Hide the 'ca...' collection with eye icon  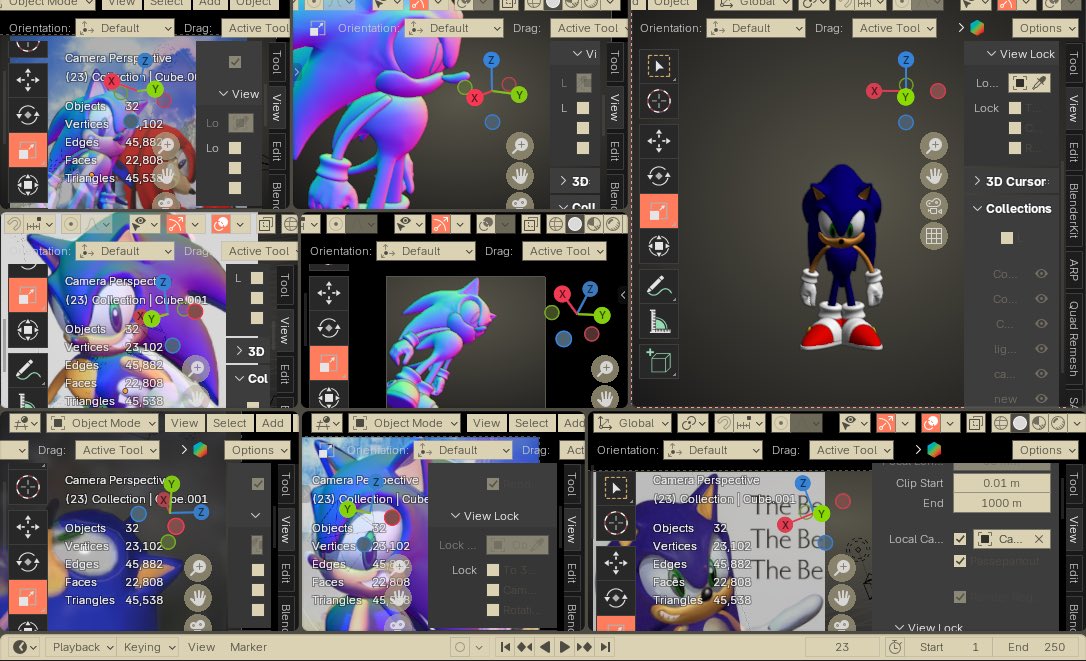(1041, 373)
